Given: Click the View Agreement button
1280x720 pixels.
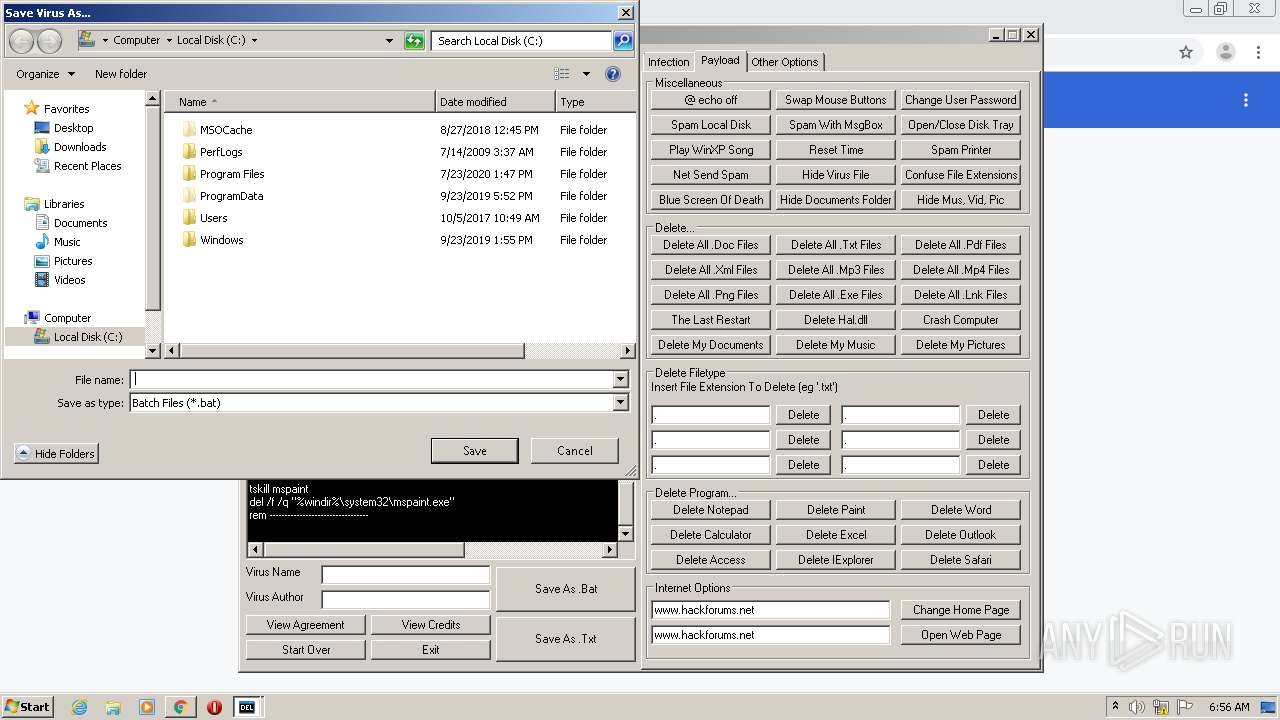Looking at the screenshot, I should [306, 625].
